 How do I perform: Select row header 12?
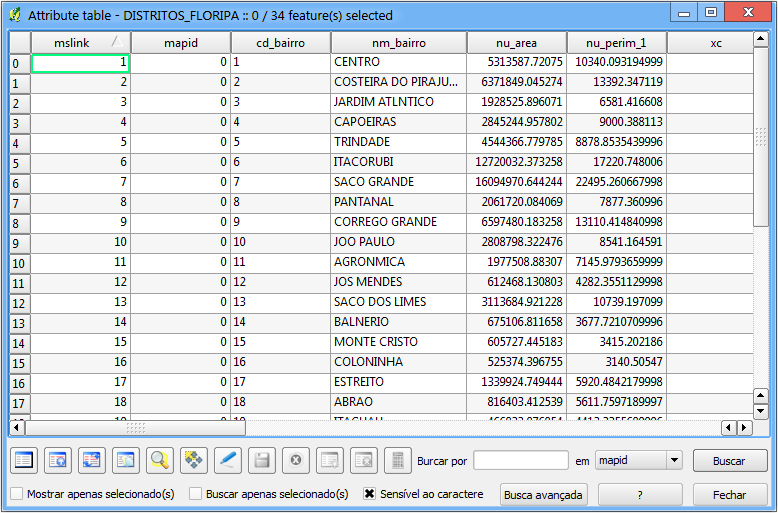[x=20, y=303]
